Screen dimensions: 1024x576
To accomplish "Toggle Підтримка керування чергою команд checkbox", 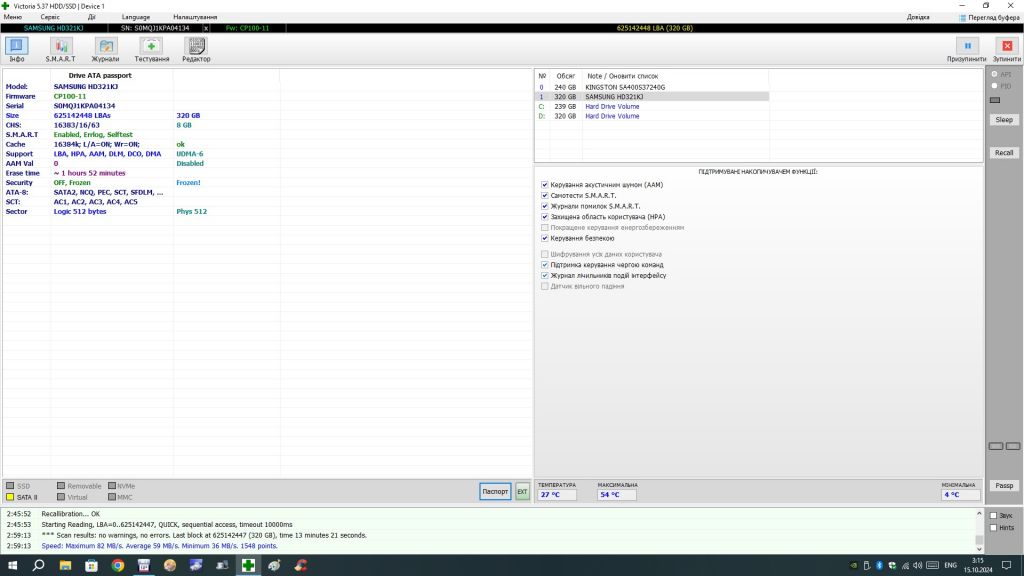I will [545, 265].
